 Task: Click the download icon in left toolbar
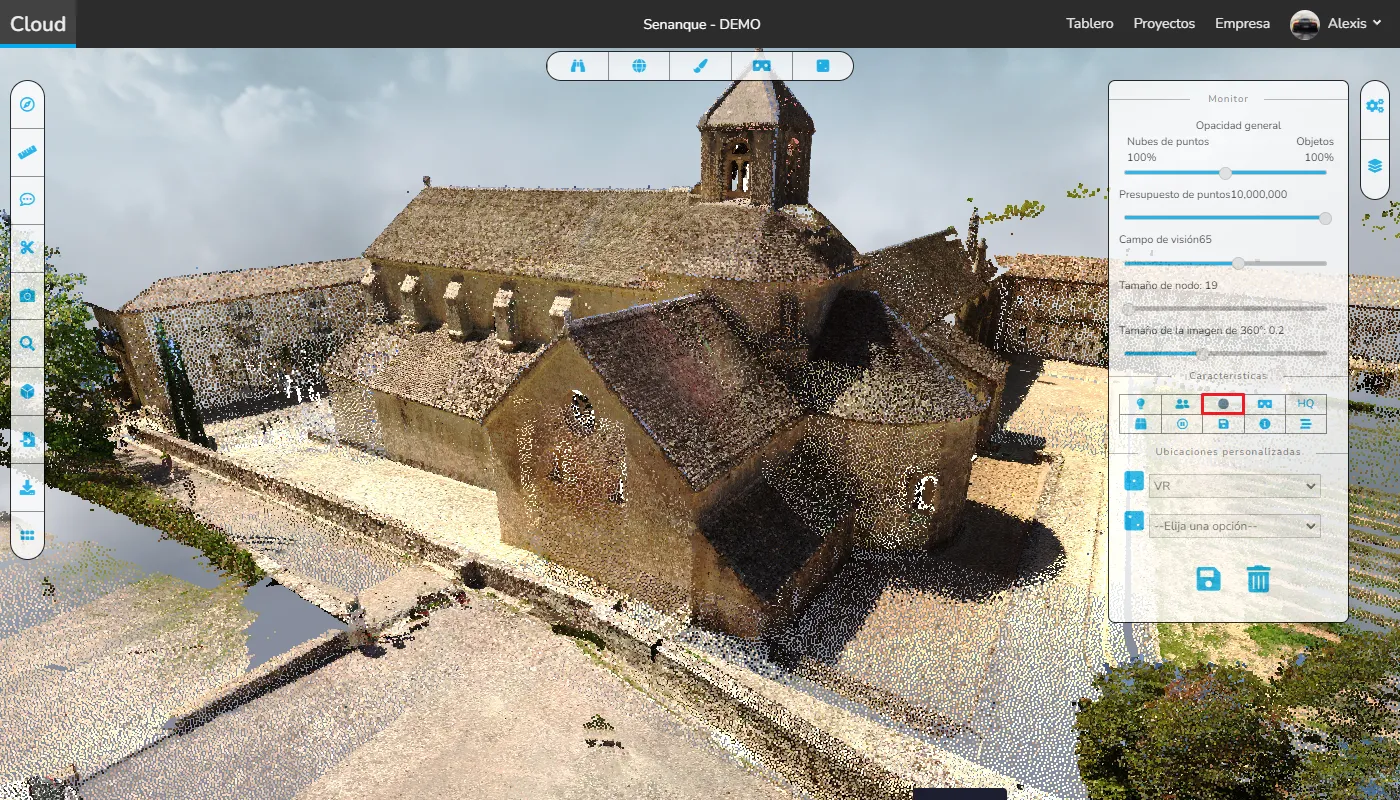click(x=27, y=487)
